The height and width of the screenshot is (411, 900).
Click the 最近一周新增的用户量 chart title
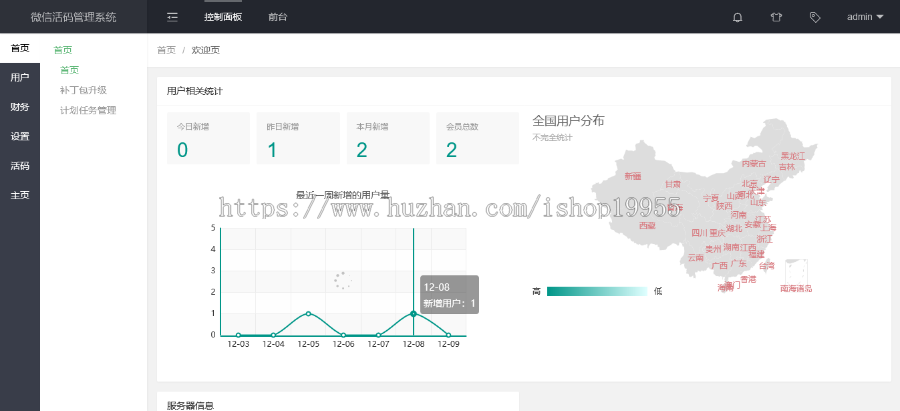[343, 195]
